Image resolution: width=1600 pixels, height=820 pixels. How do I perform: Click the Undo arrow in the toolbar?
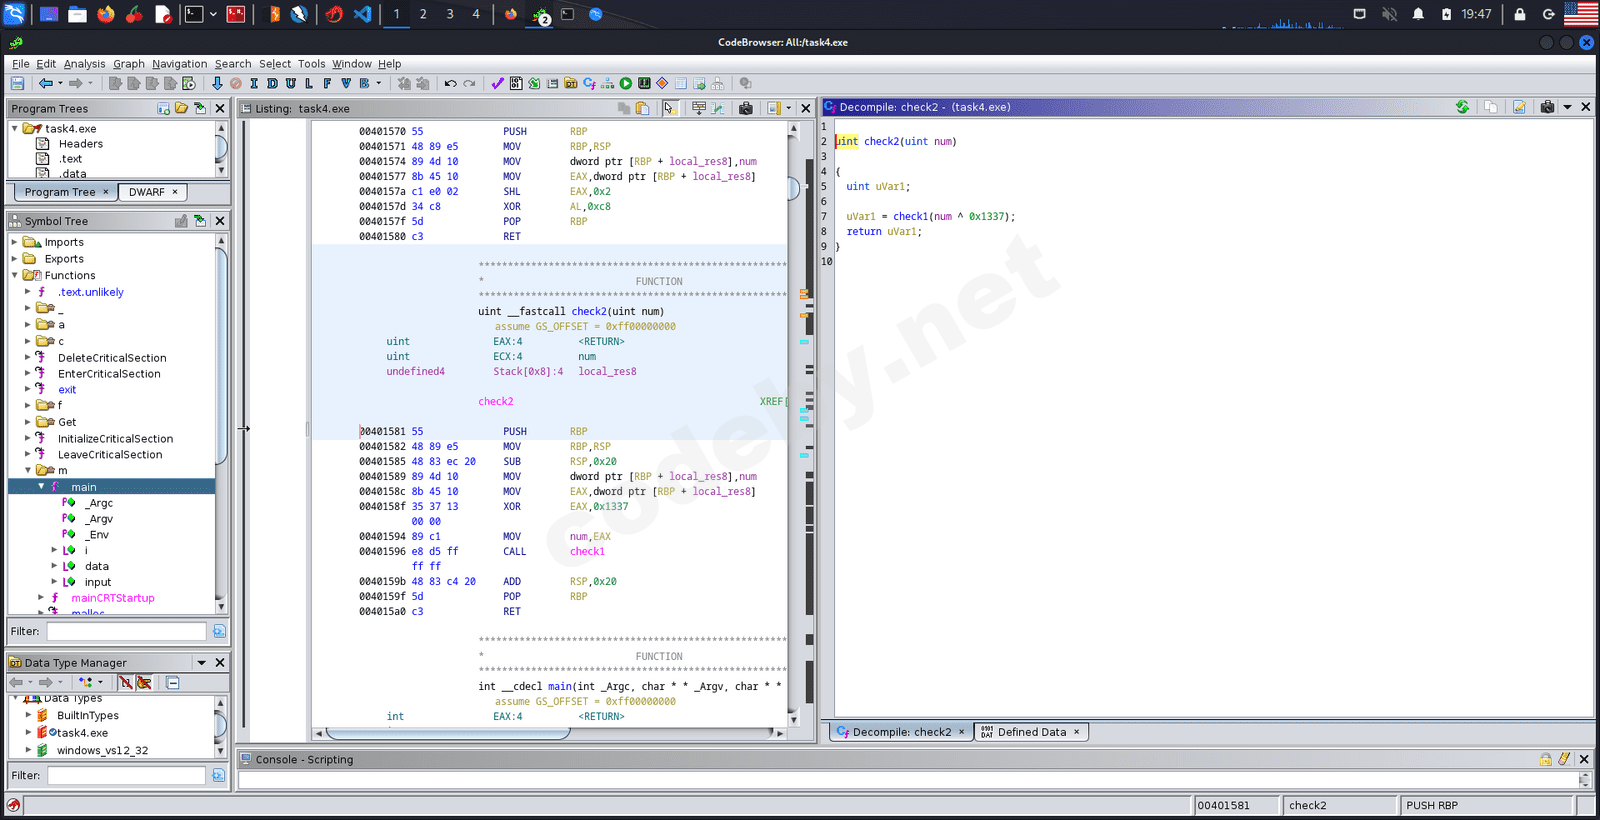coord(451,84)
